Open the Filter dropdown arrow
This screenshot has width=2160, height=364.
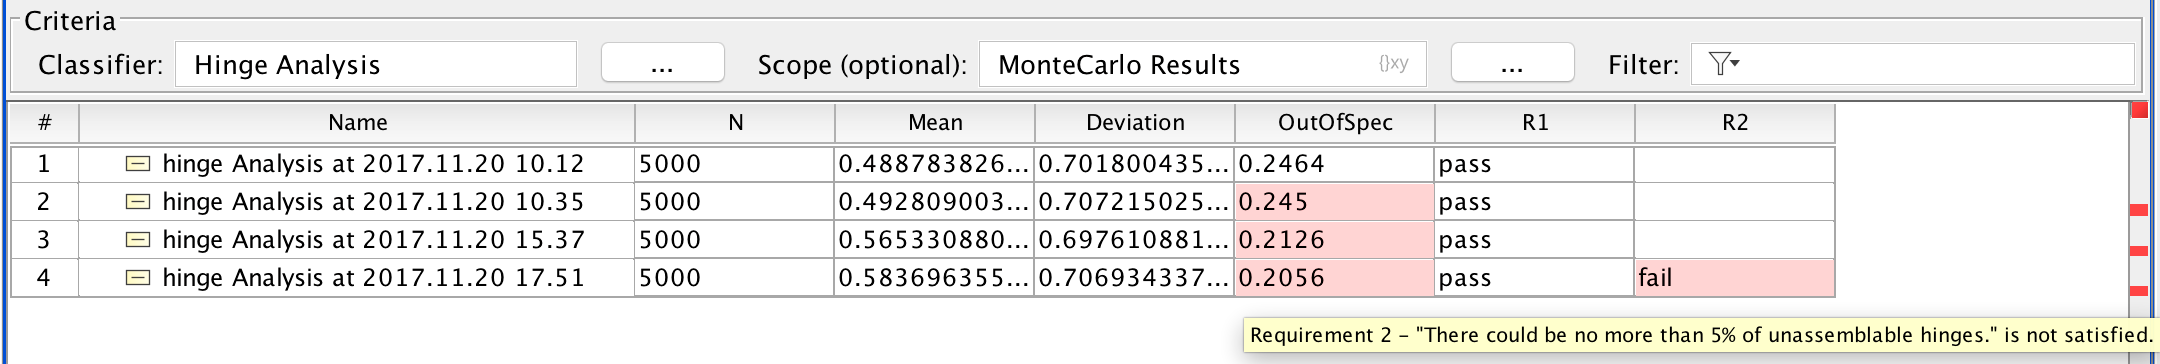(x=1735, y=64)
